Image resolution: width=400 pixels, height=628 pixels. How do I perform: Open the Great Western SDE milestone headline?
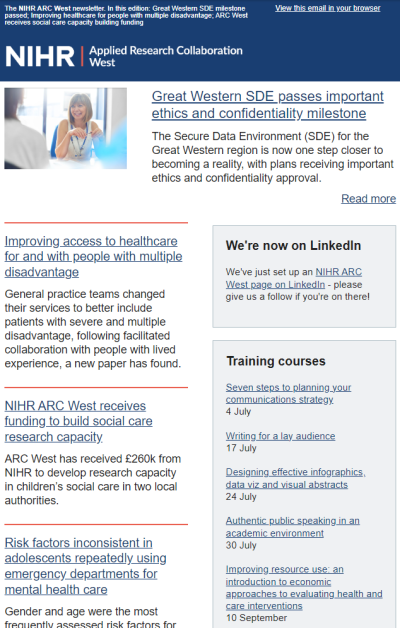(267, 105)
